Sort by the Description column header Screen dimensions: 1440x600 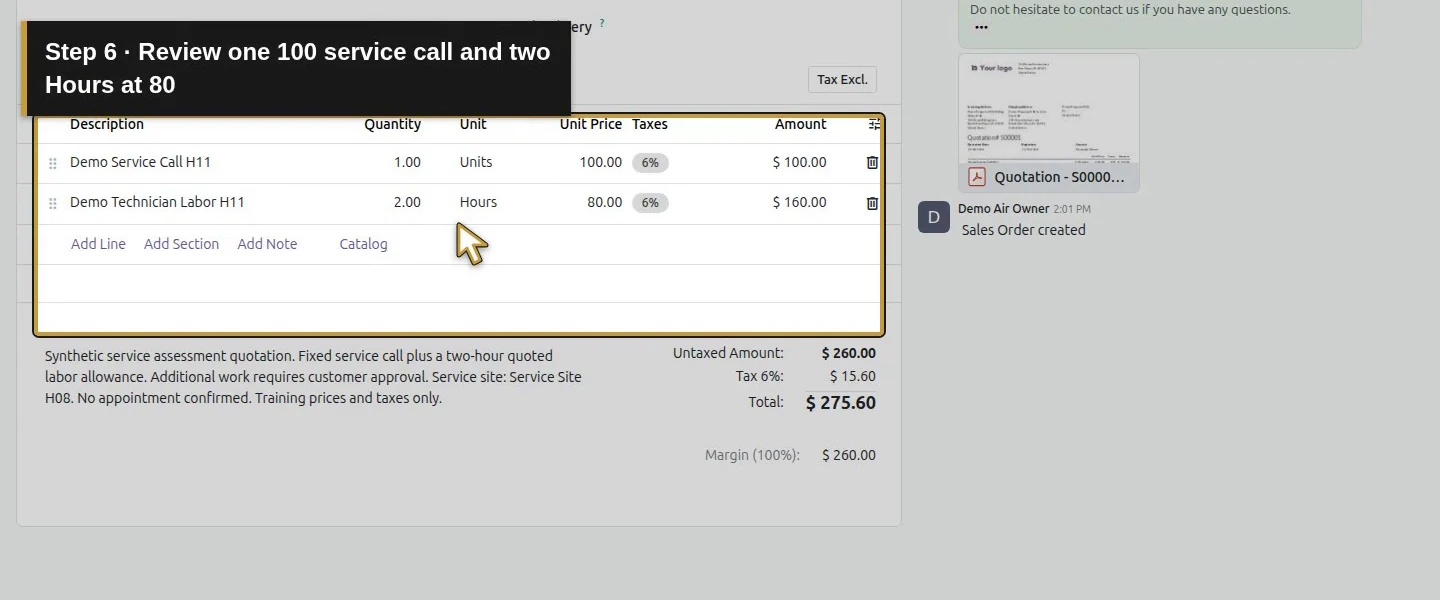[x=107, y=124]
